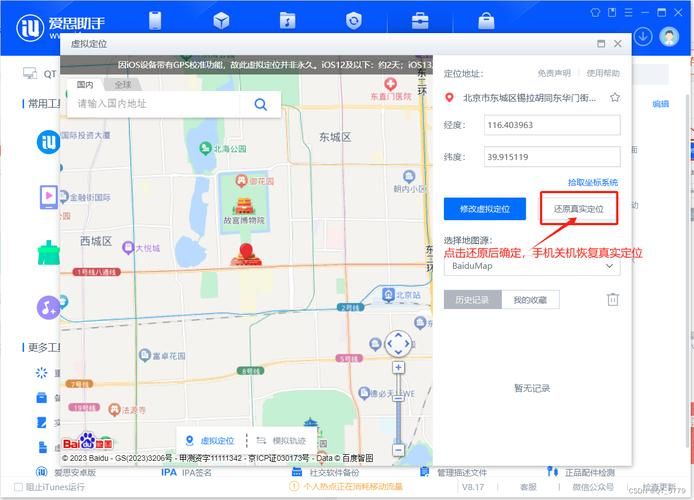Screen dimensions: 694x500
Task: Click the red location pin on map
Action: 246,251
